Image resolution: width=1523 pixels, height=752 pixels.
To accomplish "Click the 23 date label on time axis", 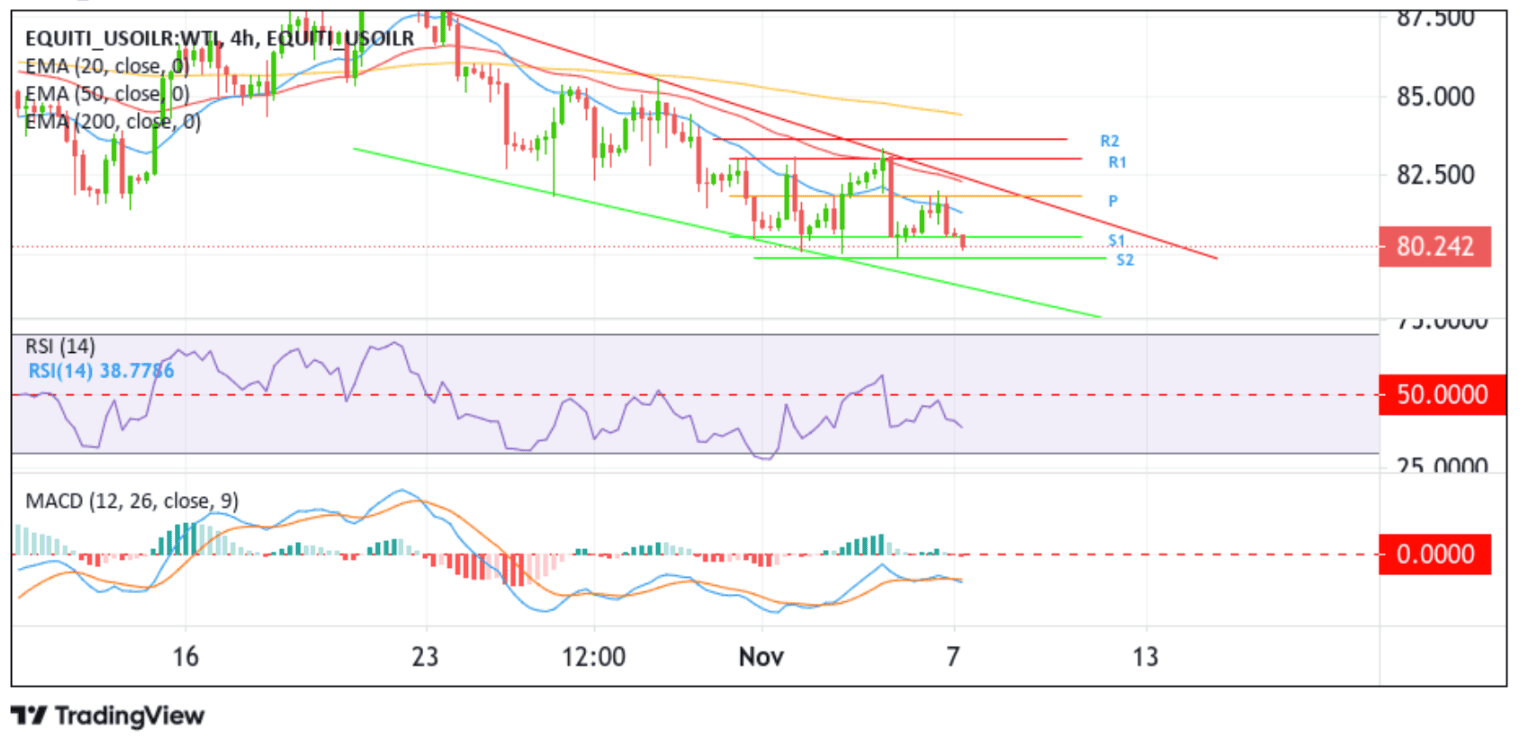I will 426,657.
